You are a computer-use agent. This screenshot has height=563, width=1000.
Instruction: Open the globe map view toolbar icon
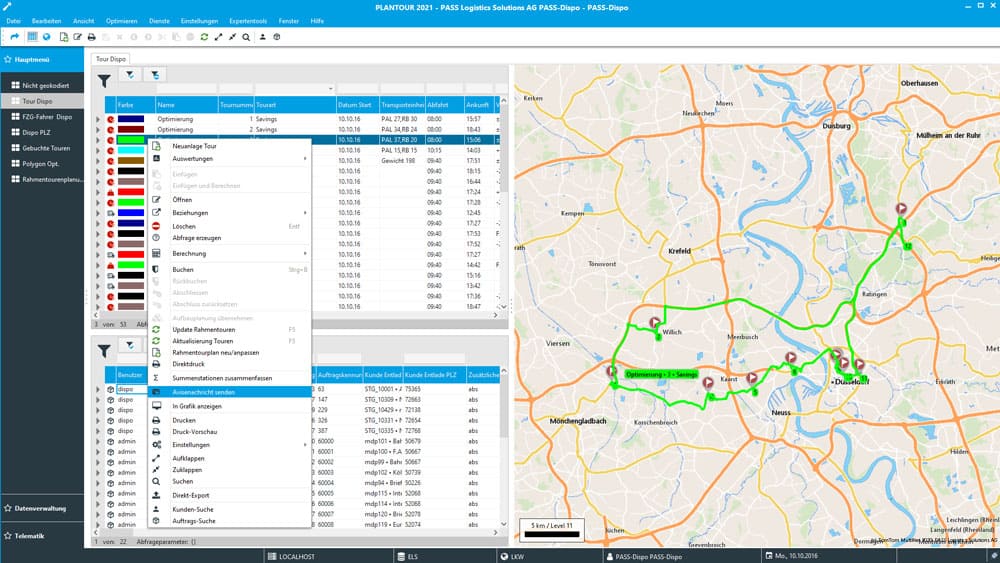[x=47, y=37]
